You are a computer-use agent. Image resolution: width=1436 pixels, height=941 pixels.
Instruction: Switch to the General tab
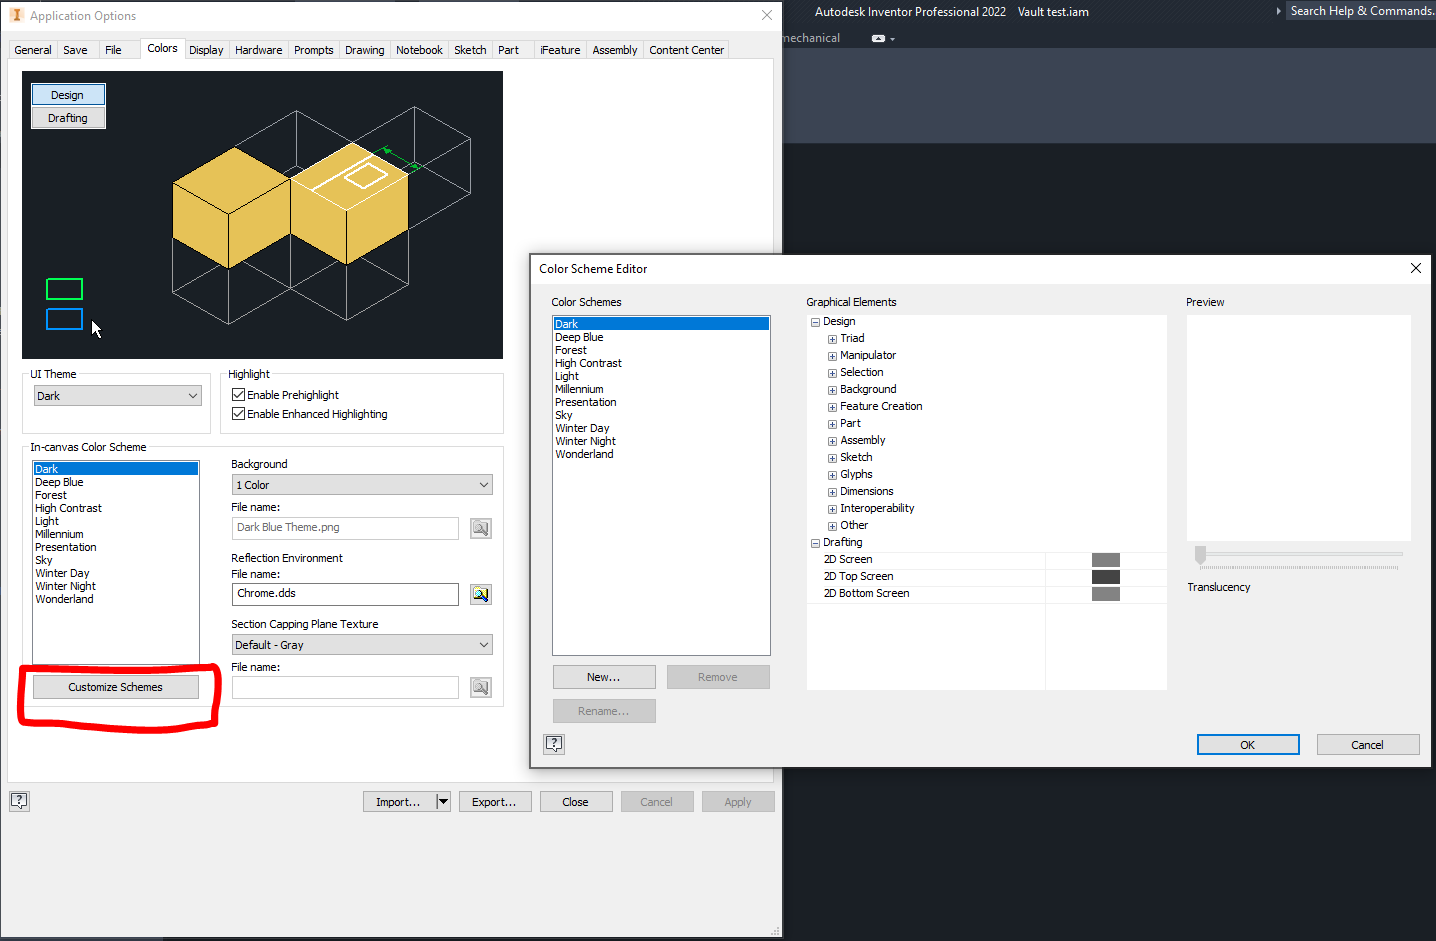coord(33,50)
